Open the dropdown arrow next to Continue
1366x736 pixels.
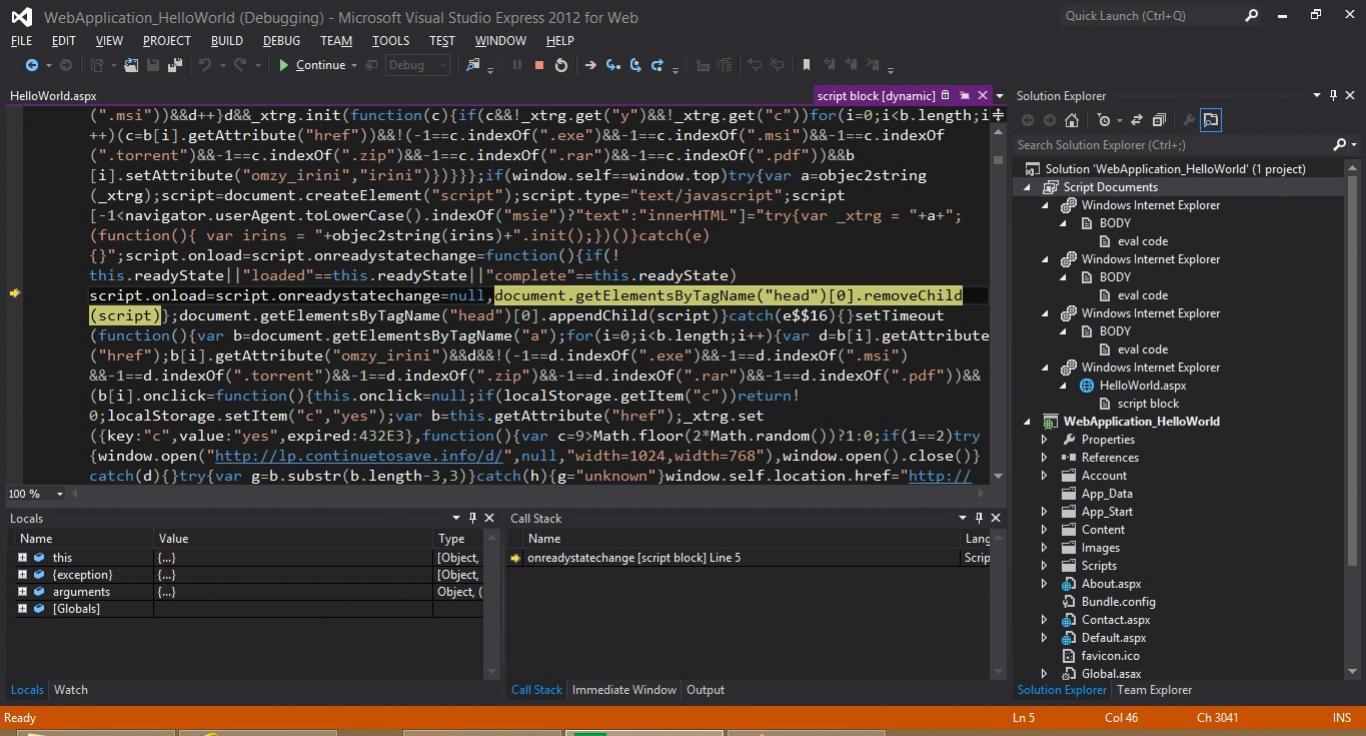[354, 65]
